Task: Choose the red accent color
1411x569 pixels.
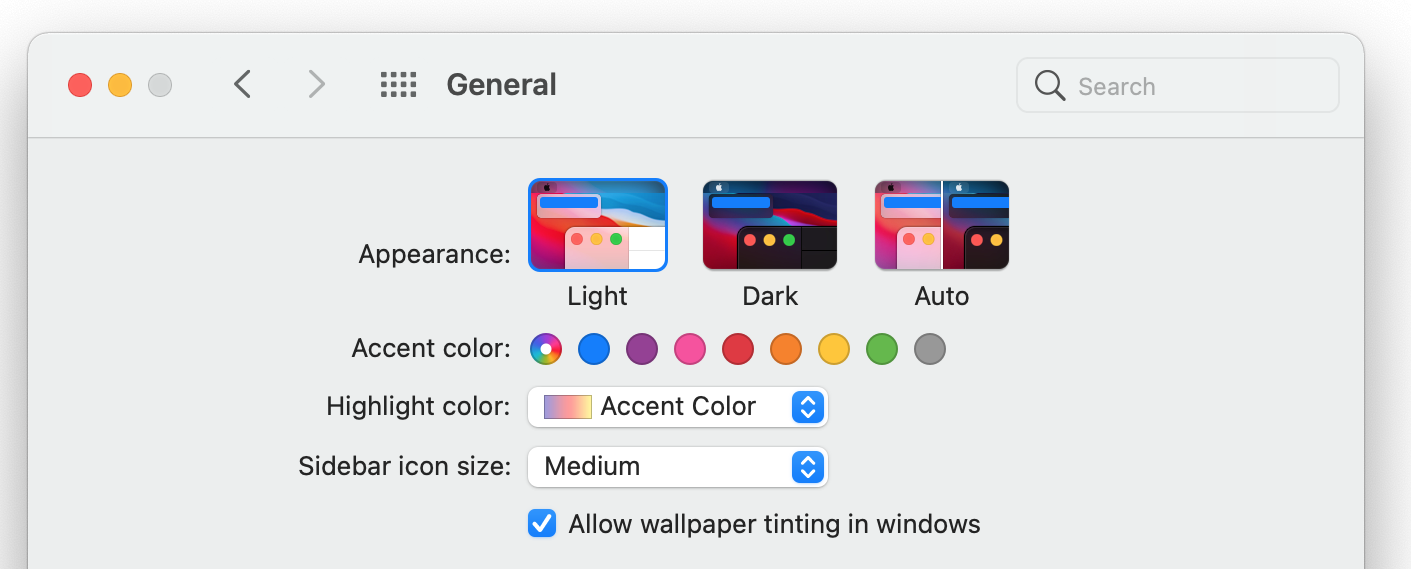Action: point(738,349)
